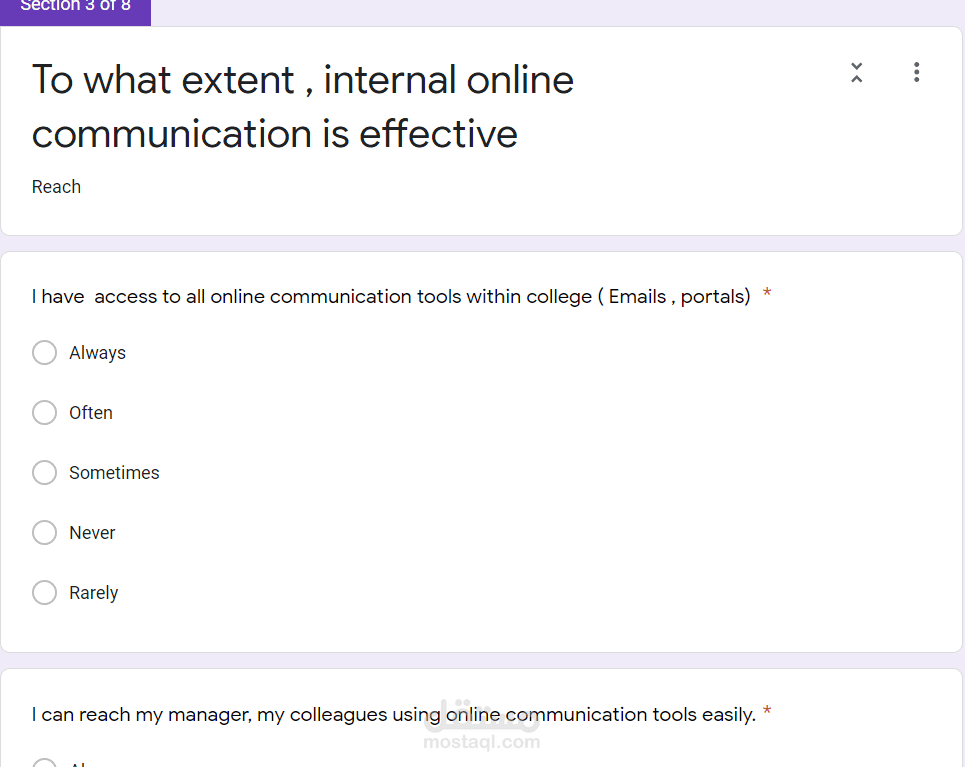This screenshot has height=767, width=965.
Task: Click the question about reaching manager and colleagues
Action: click(x=393, y=715)
